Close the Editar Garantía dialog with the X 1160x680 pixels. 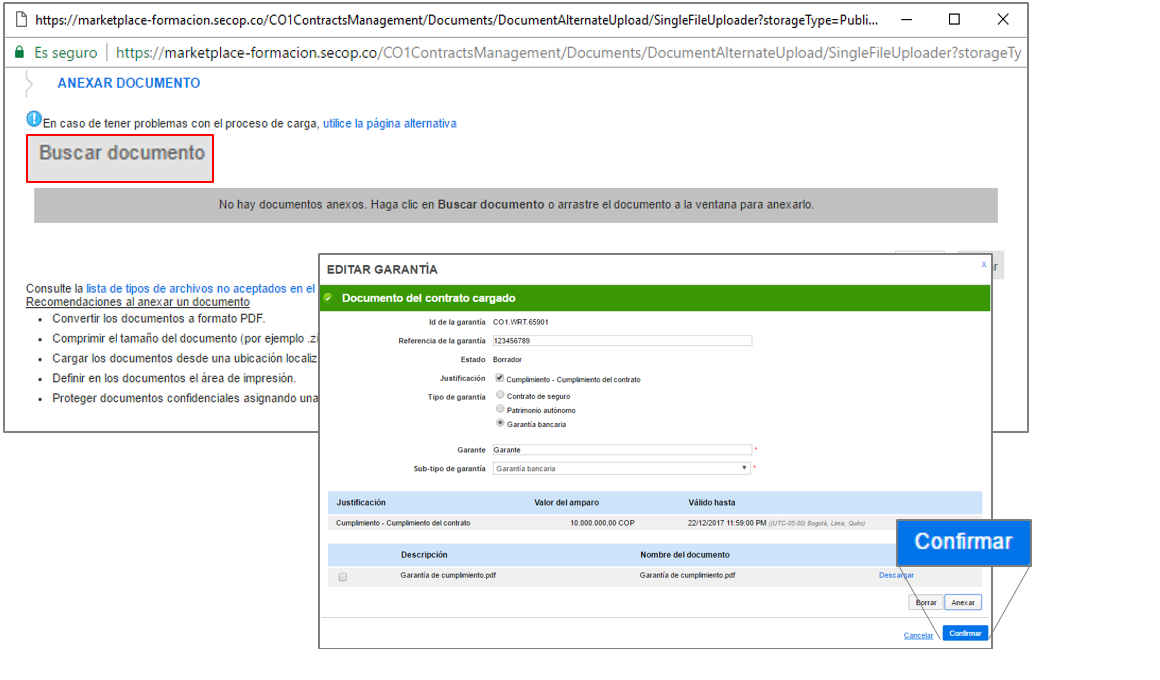click(983, 264)
